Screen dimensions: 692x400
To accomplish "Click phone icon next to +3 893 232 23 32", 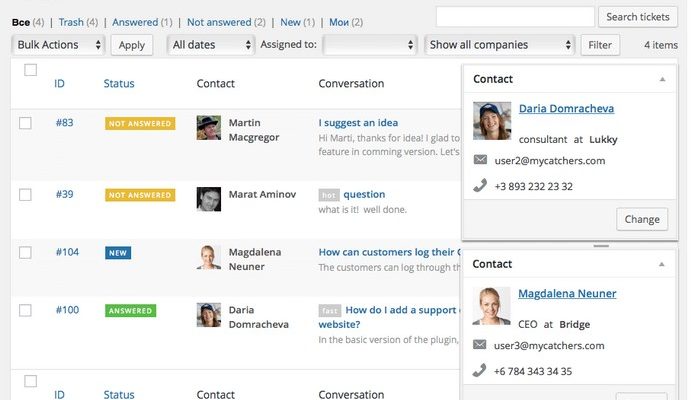I will [480, 185].
